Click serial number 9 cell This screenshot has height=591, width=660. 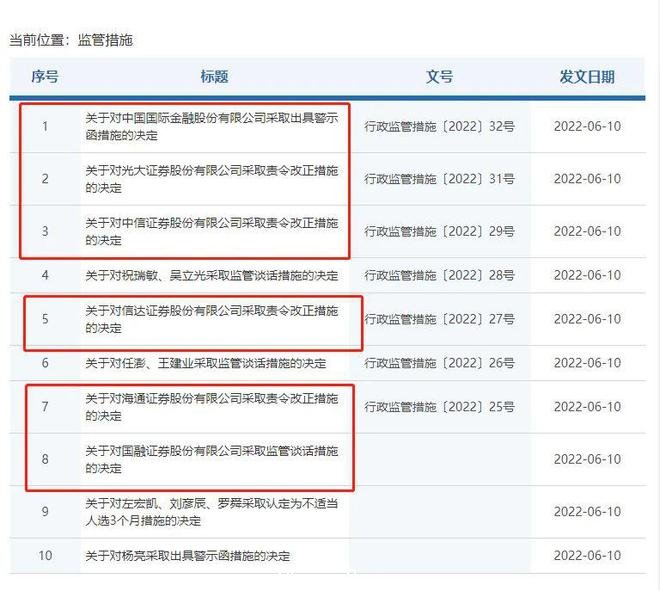(45, 512)
